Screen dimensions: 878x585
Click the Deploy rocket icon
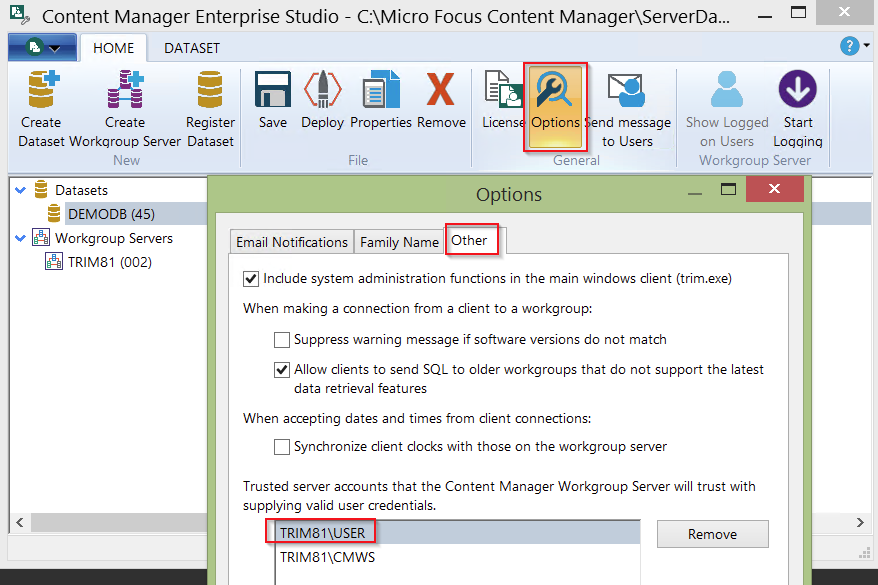point(322,91)
